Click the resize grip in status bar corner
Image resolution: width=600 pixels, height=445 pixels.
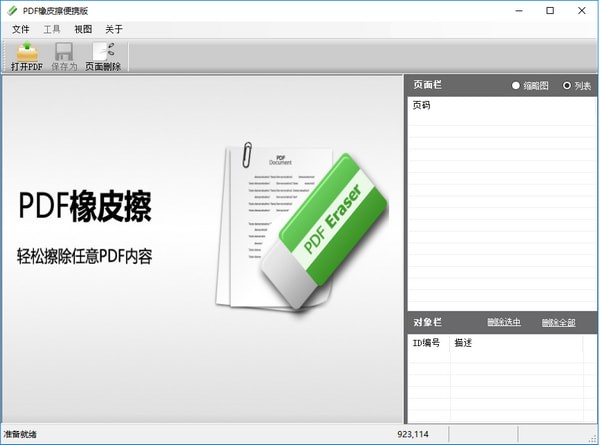click(x=593, y=438)
